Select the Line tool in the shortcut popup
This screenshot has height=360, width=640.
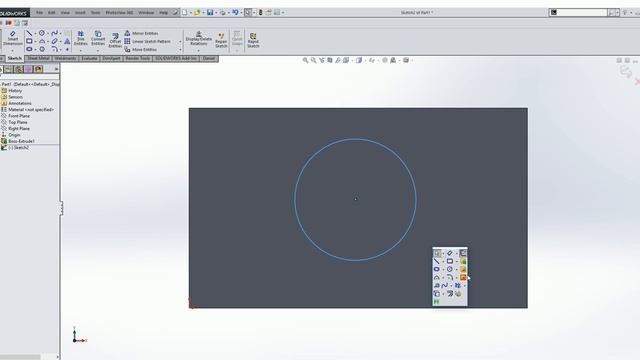click(x=437, y=261)
